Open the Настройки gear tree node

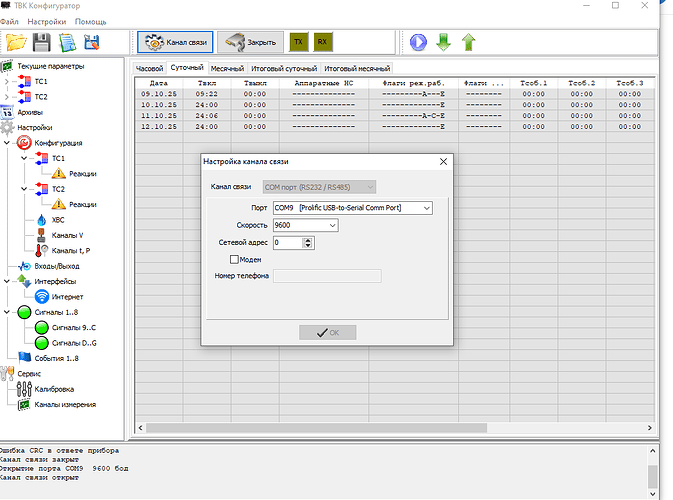(x=35, y=128)
